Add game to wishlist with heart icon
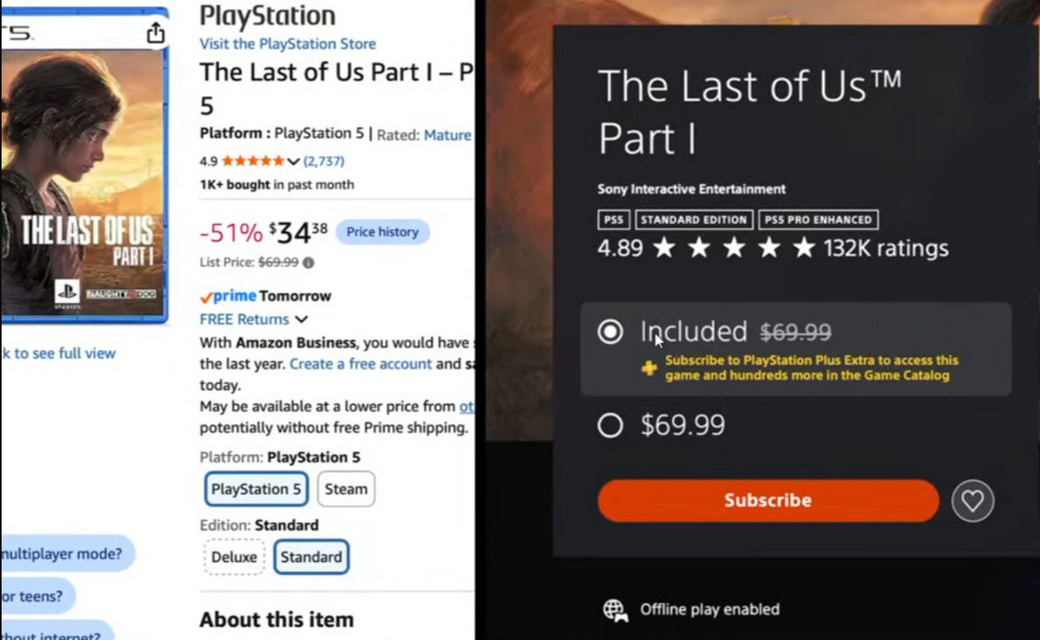The width and height of the screenshot is (1040, 640). pyautogui.click(x=972, y=501)
